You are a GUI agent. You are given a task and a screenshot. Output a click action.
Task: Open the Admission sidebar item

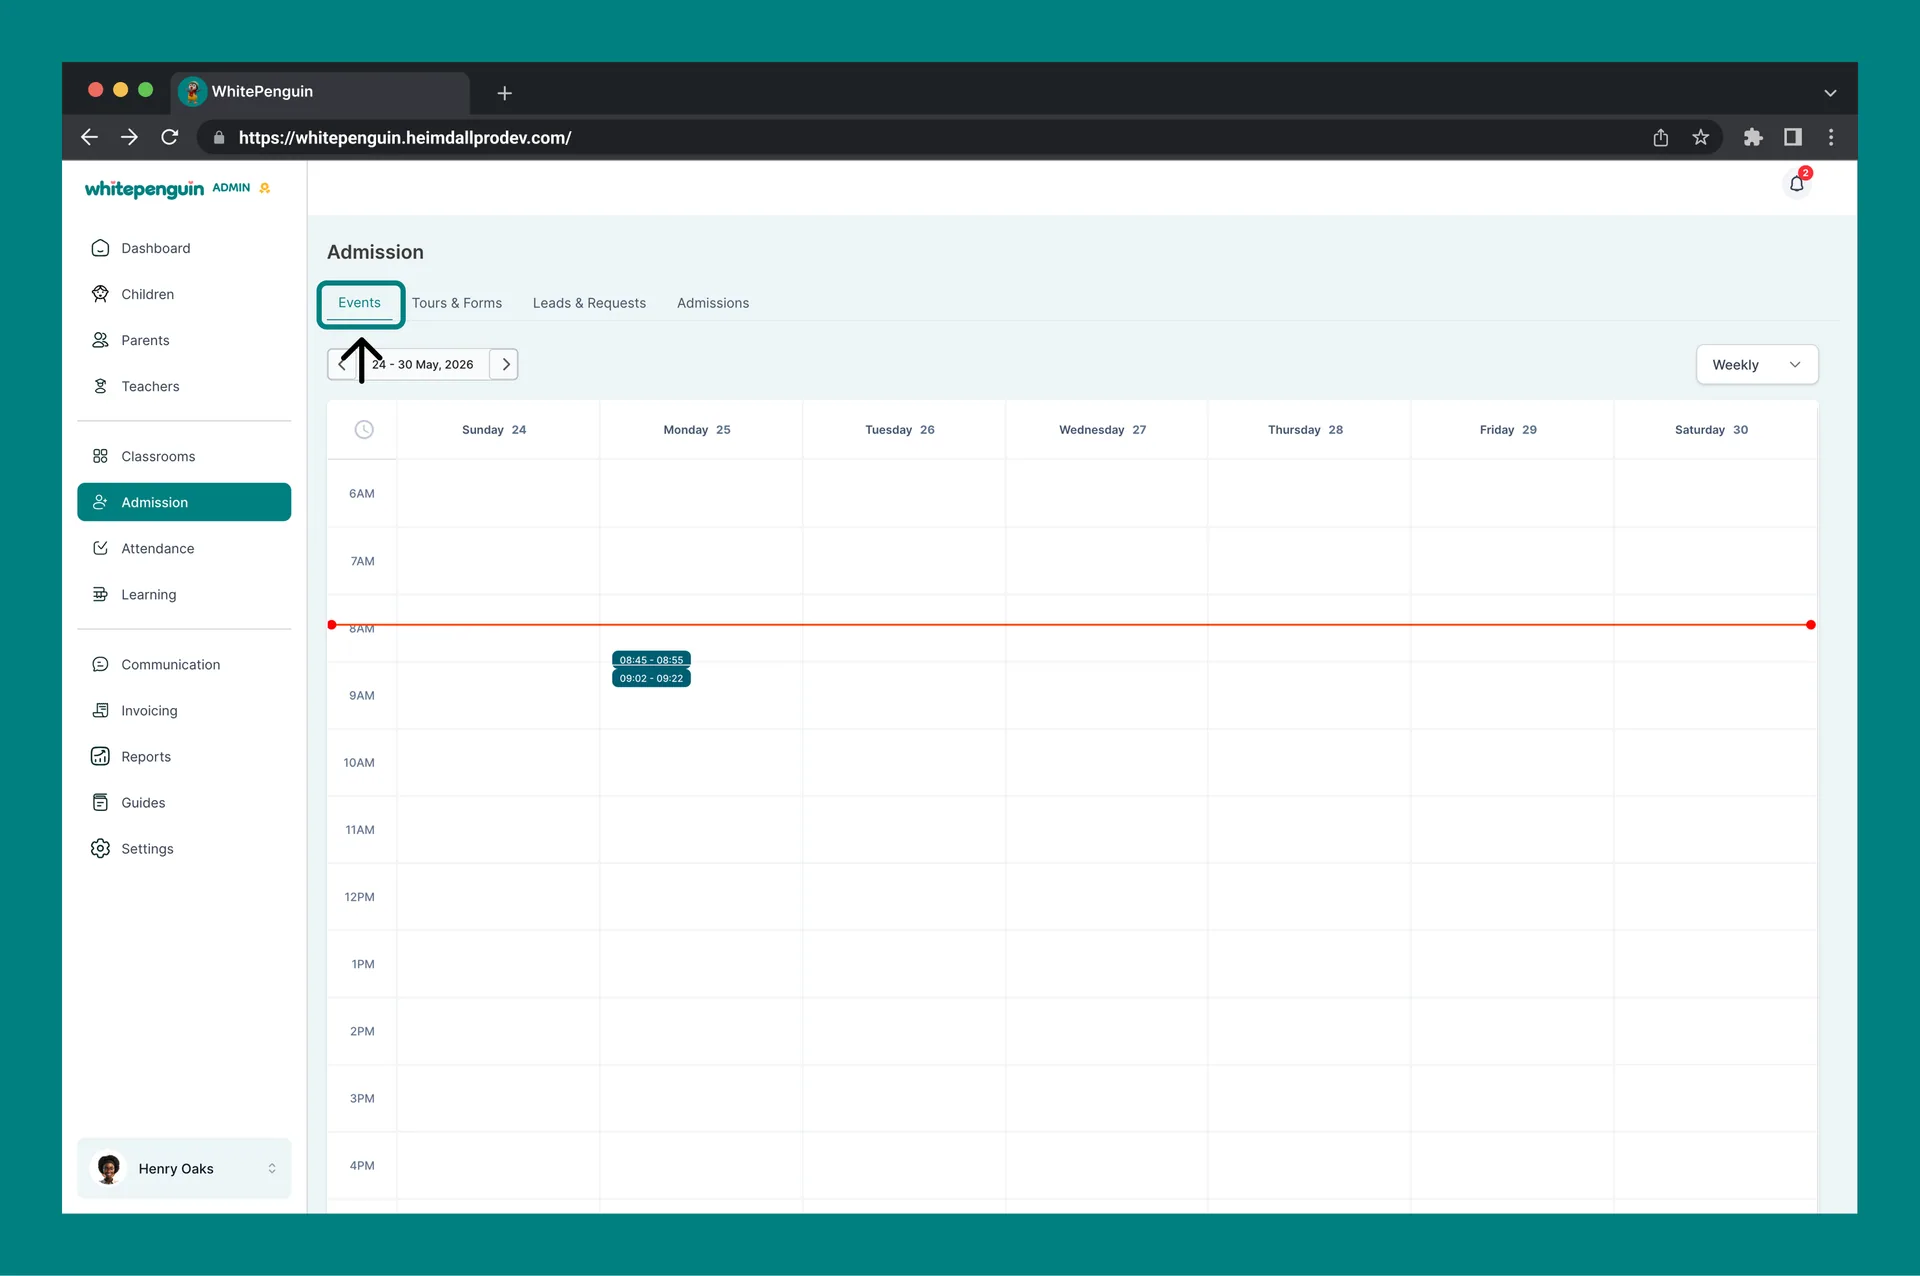(184, 502)
